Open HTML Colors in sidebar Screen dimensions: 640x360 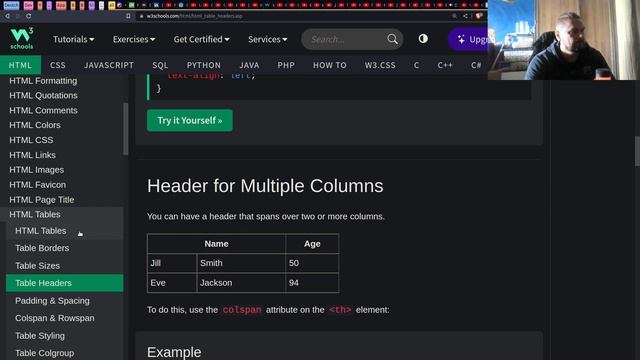tap(35, 125)
